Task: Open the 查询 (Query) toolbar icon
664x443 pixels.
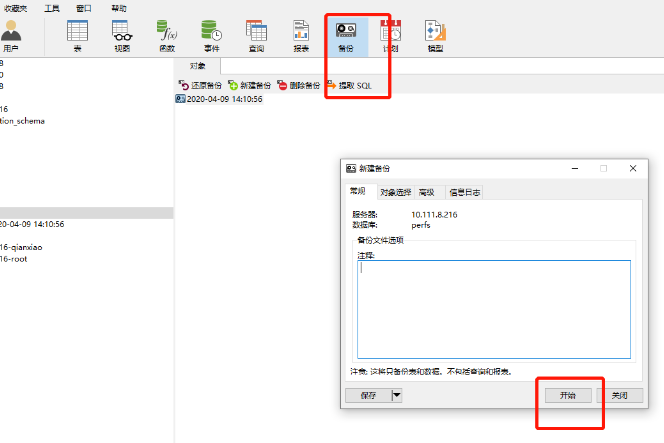Action: click(256, 36)
